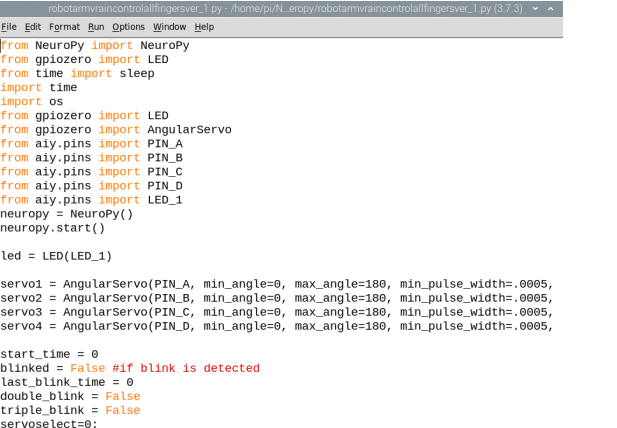Viewport: 617px width, 428px height.
Task: Open the Edit menu
Action: pyautogui.click(x=33, y=27)
